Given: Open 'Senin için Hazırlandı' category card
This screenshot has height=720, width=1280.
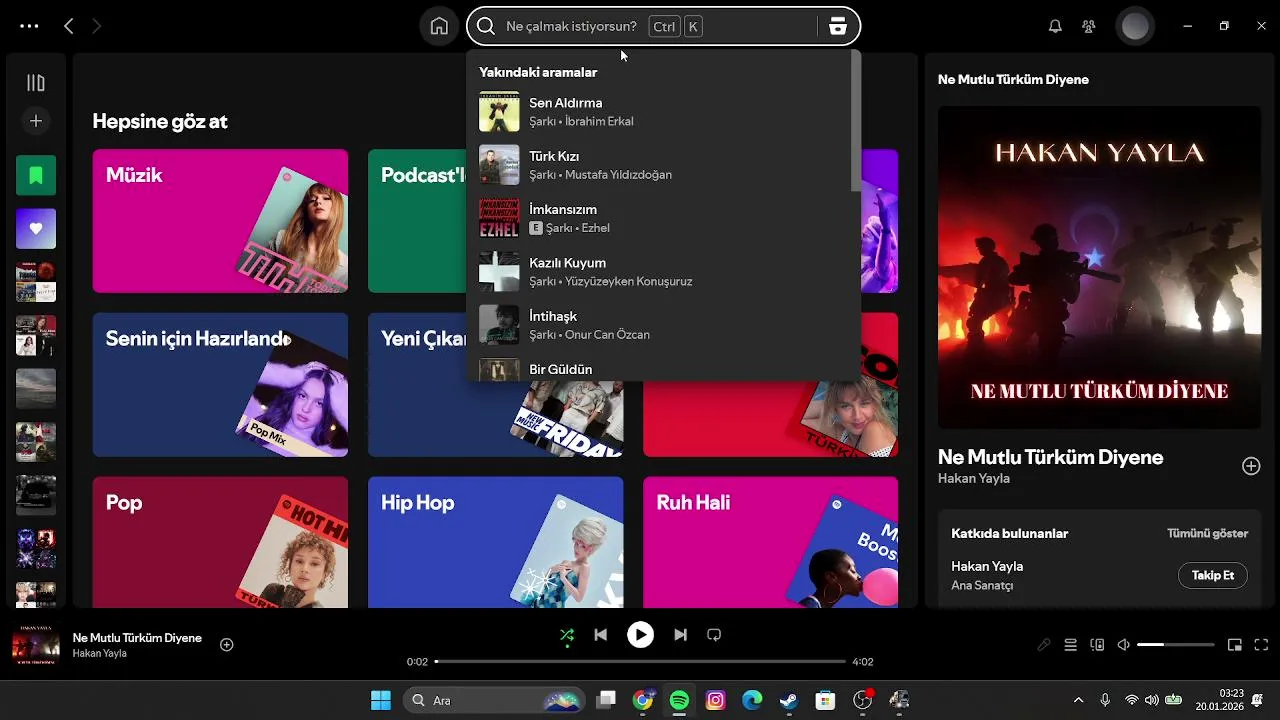Looking at the screenshot, I should (x=220, y=385).
